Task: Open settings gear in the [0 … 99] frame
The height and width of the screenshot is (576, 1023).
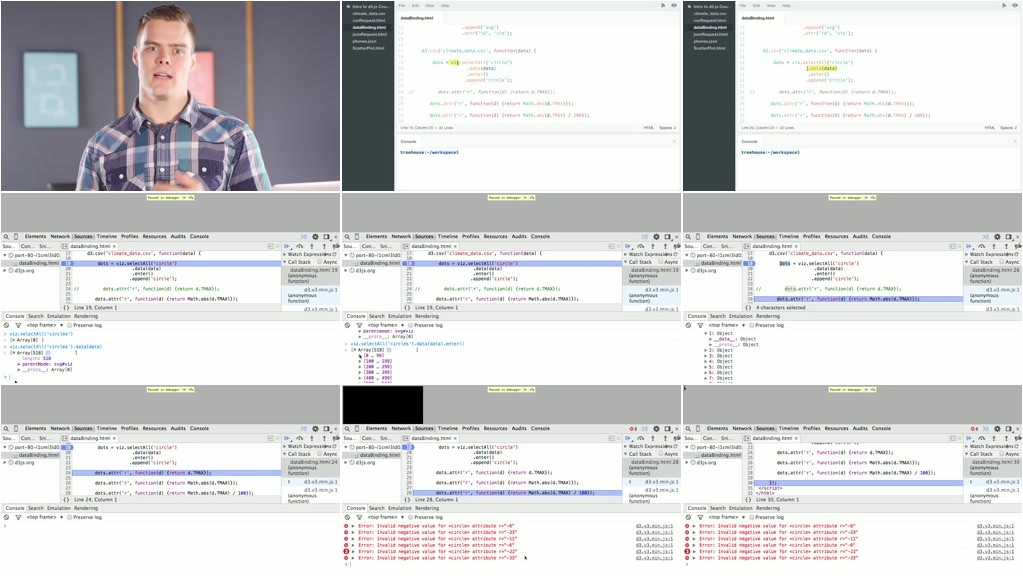Action: tap(656, 237)
